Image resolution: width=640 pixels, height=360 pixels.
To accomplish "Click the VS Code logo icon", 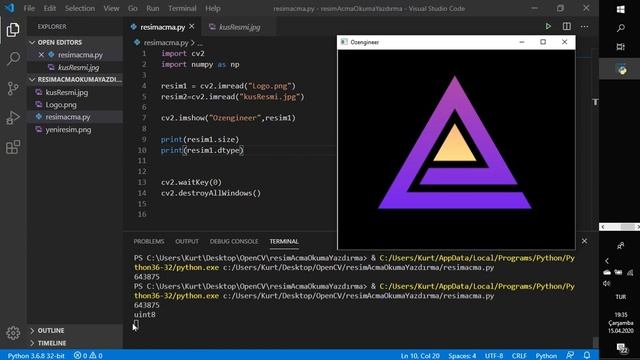I will [10, 8].
